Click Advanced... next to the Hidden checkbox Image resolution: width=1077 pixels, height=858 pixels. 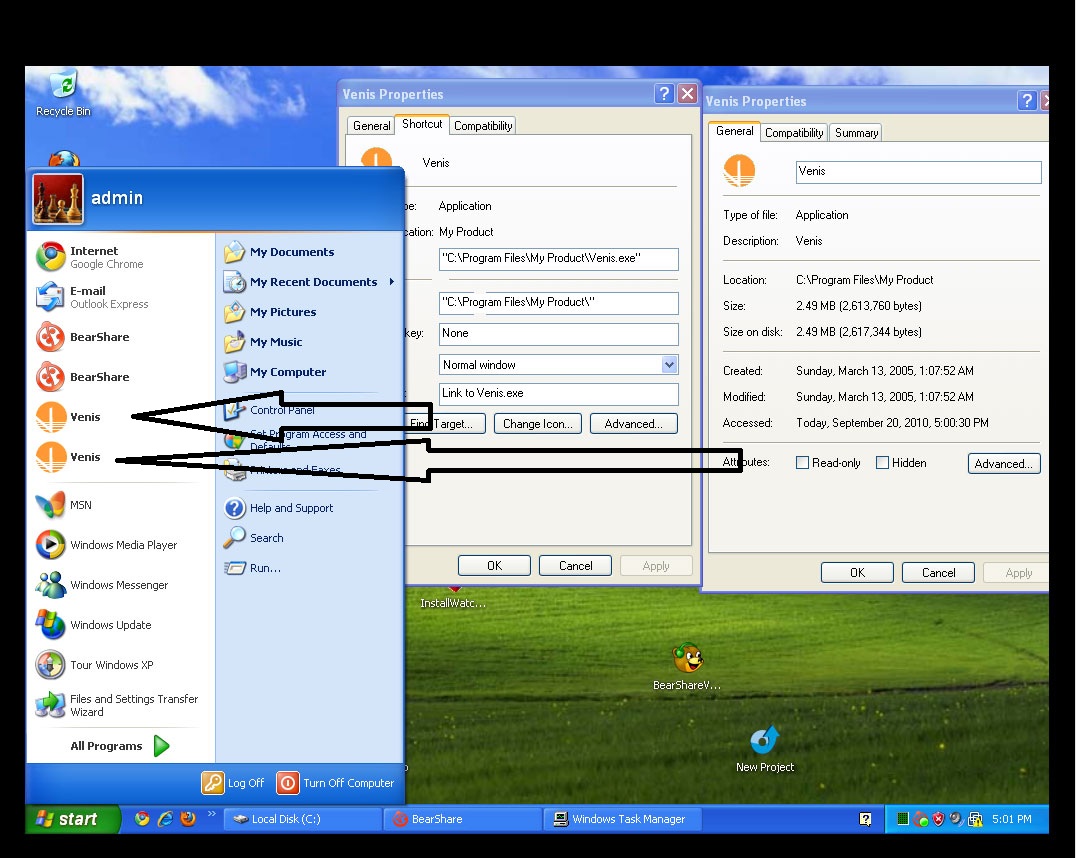(x=1004, y=464)
